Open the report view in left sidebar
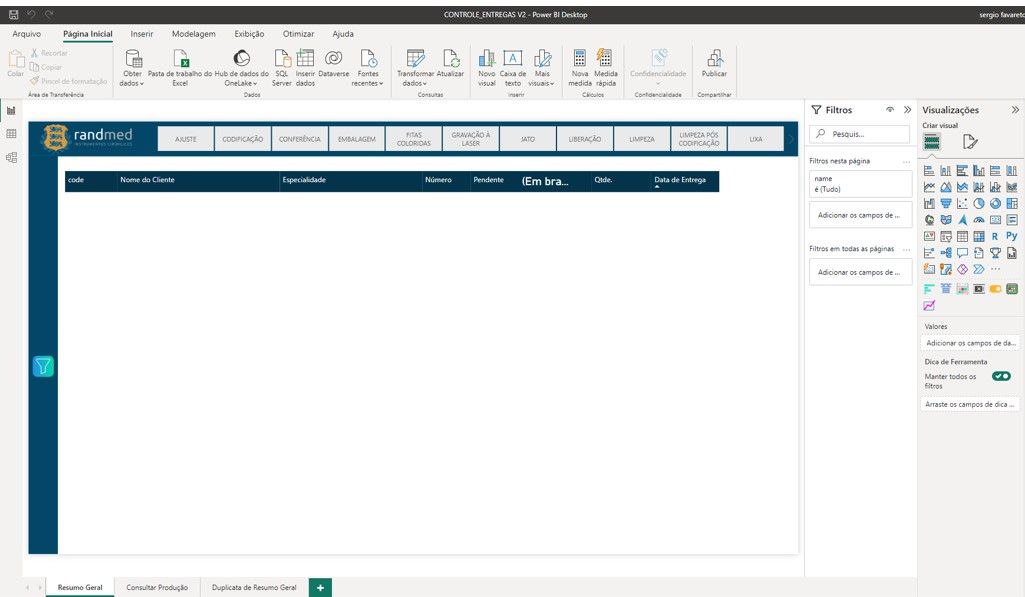Image resolution: width=1025 pixels, height=597 pixels. pyautogui.click(x=11, y=111)
